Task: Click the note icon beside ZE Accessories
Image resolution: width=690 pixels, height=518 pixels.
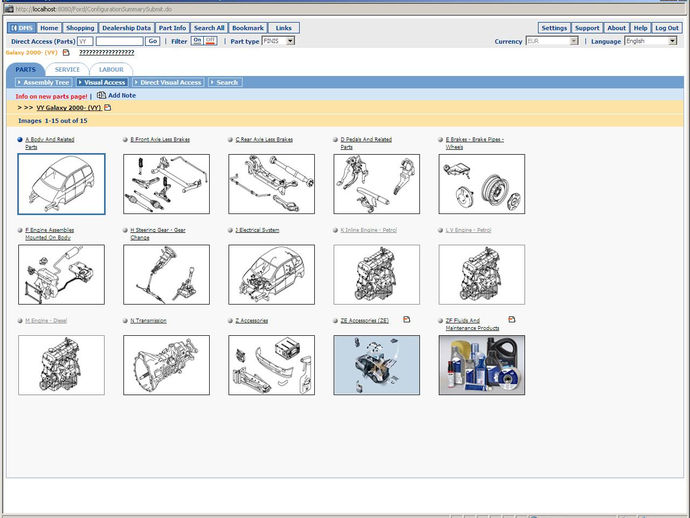Action: tap(407, 320)
